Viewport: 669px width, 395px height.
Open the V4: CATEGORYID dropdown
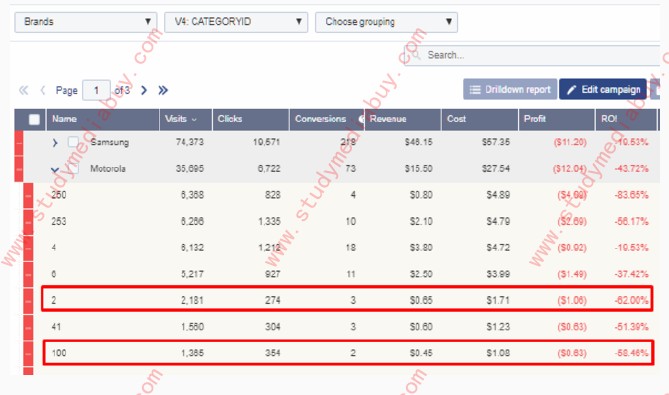[236, 22]
